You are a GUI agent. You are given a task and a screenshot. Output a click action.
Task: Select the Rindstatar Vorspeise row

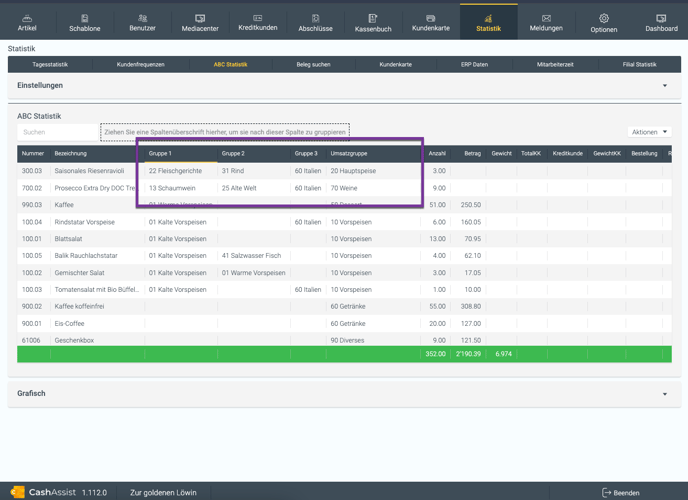[x=344, y=222]
